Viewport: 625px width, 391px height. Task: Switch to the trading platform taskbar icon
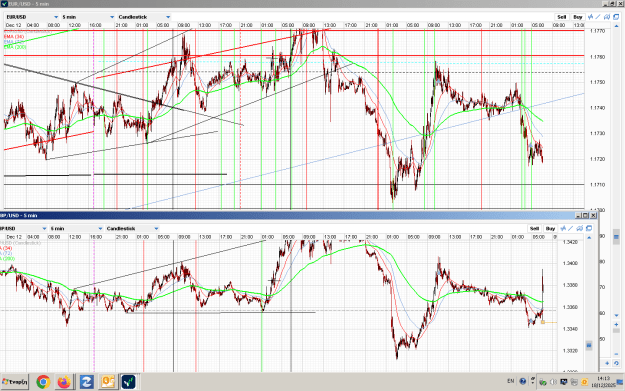[x=129, y=382]
